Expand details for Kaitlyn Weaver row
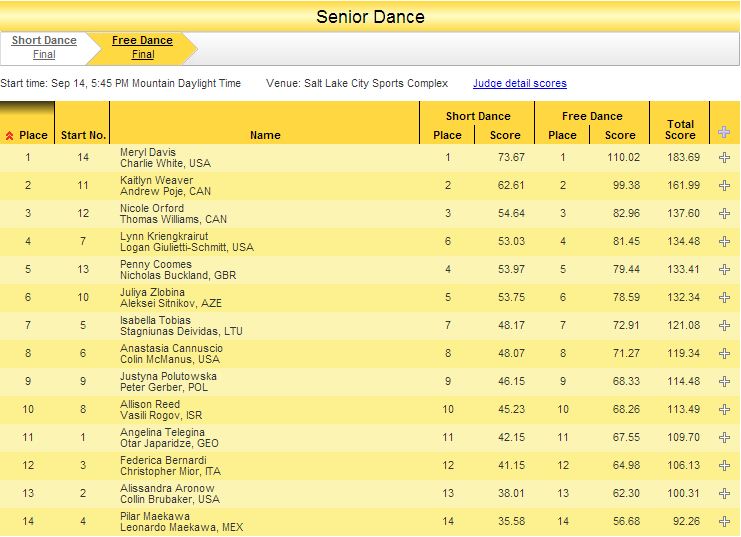The width and height of the screenshot is (741, 537). (724, 185)
